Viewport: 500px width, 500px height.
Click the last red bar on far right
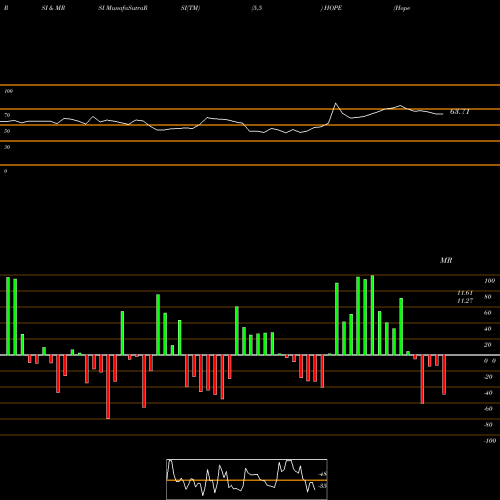point(444,375)
